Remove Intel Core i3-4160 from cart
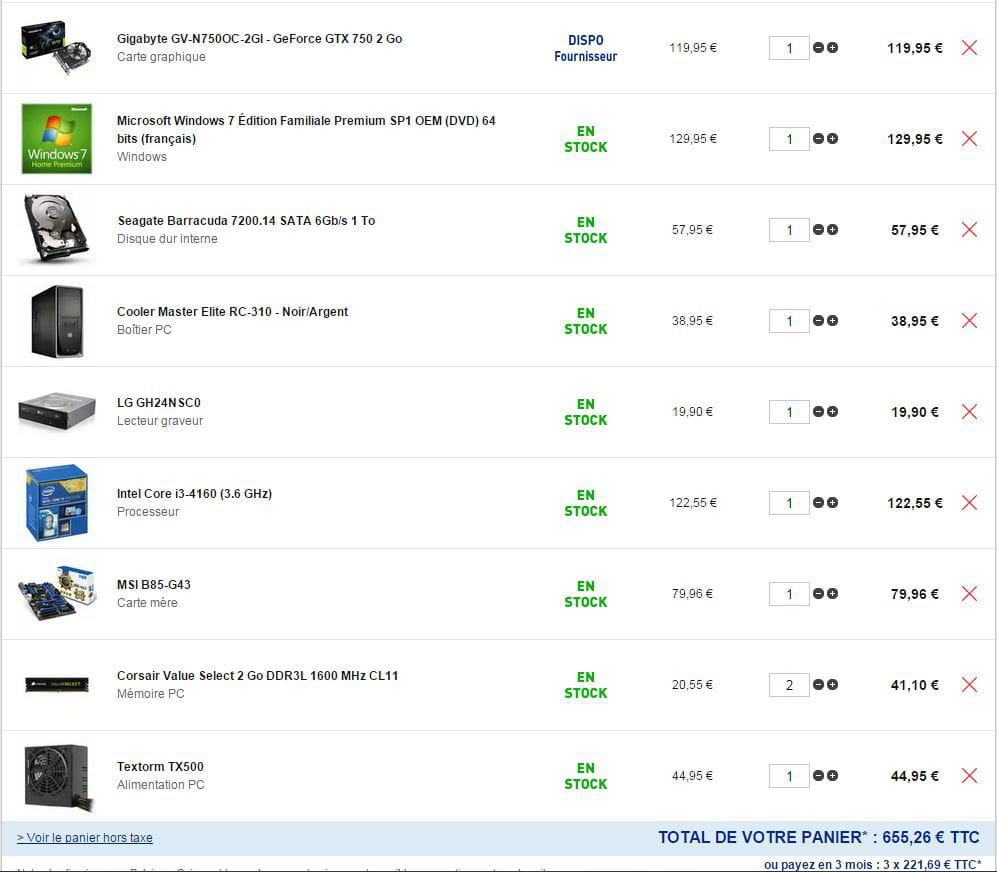This screenshot has height=872, width=997. pos(969,502)
